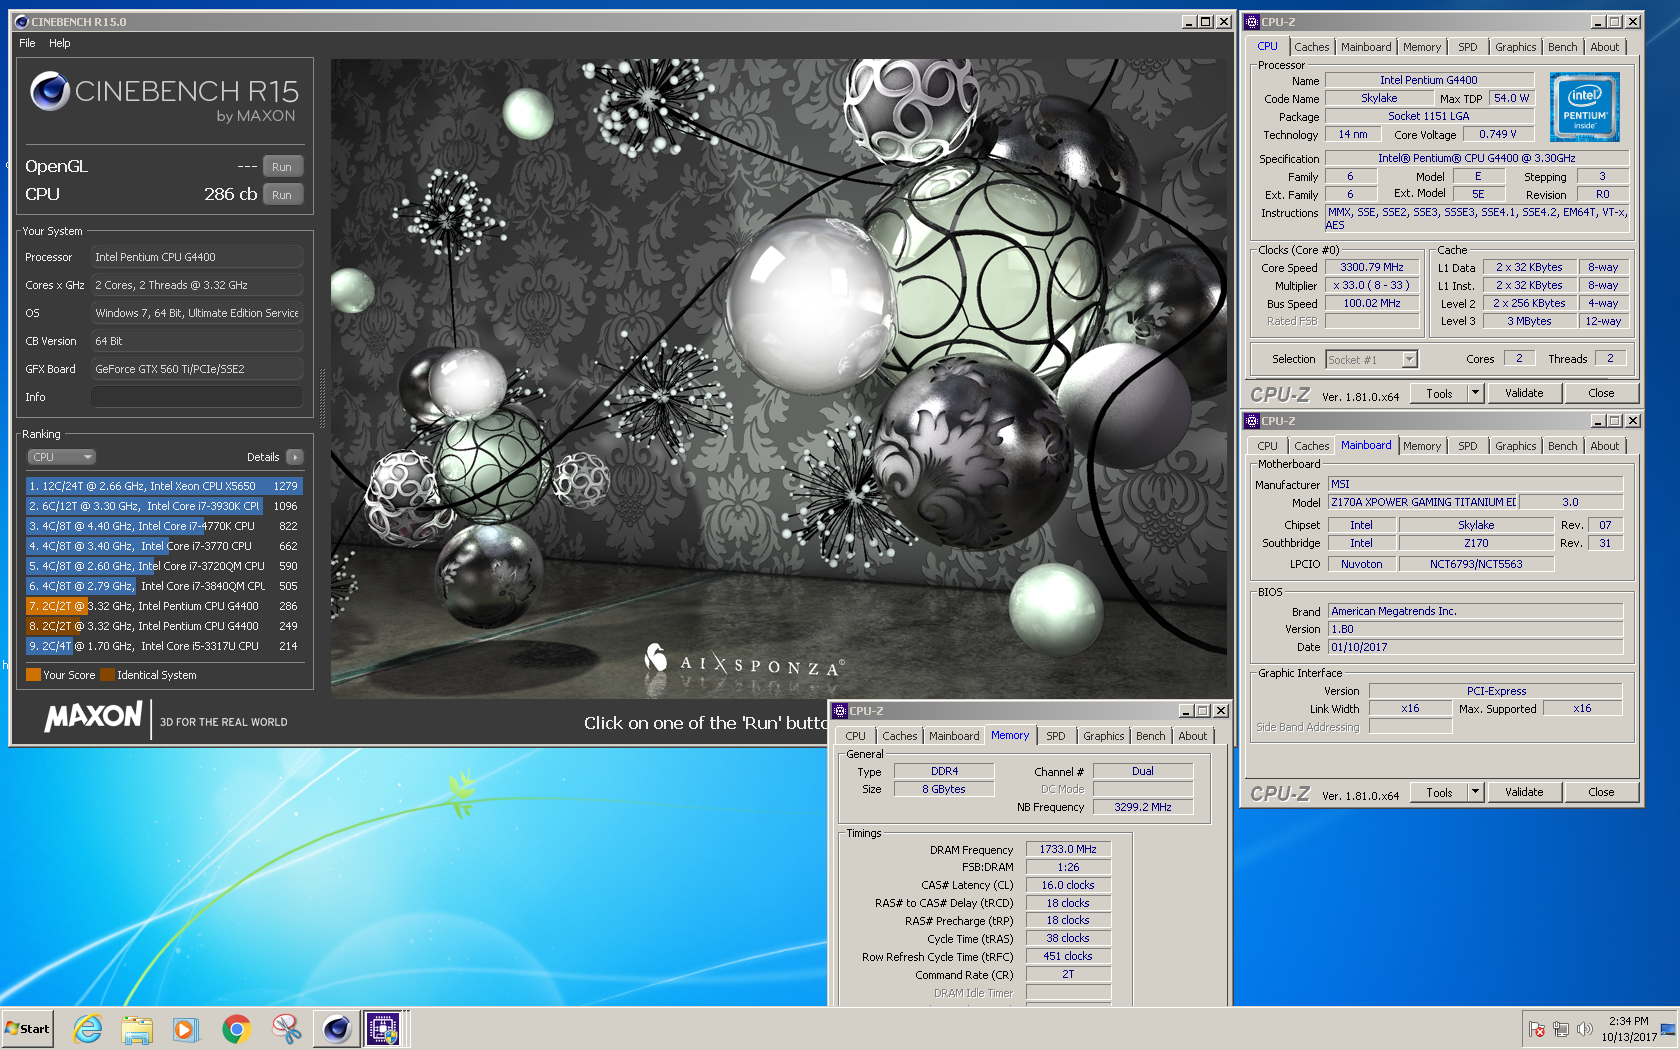Click the Action Center flag tray icon
Viewport: 1680px width, 1050px height.
[x=1537, y=1029]
